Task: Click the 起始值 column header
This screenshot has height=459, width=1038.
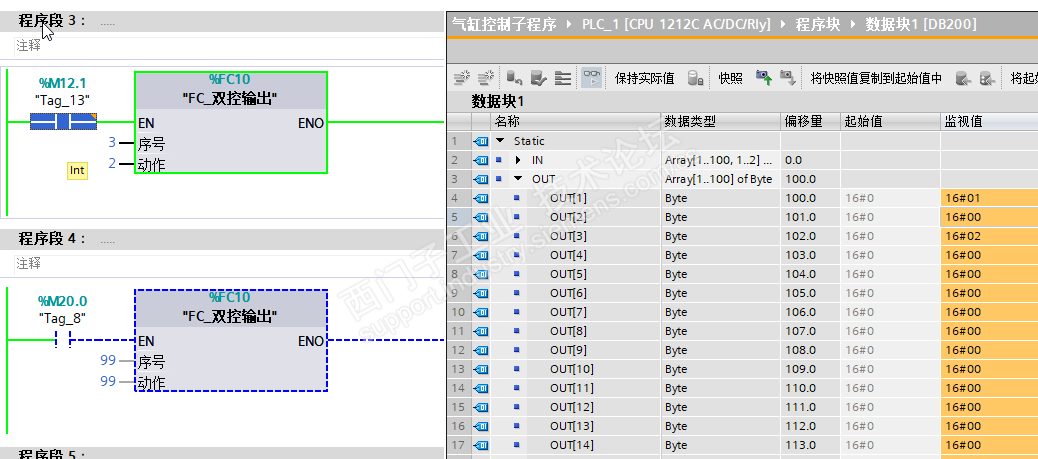Action: click(890, 121)
